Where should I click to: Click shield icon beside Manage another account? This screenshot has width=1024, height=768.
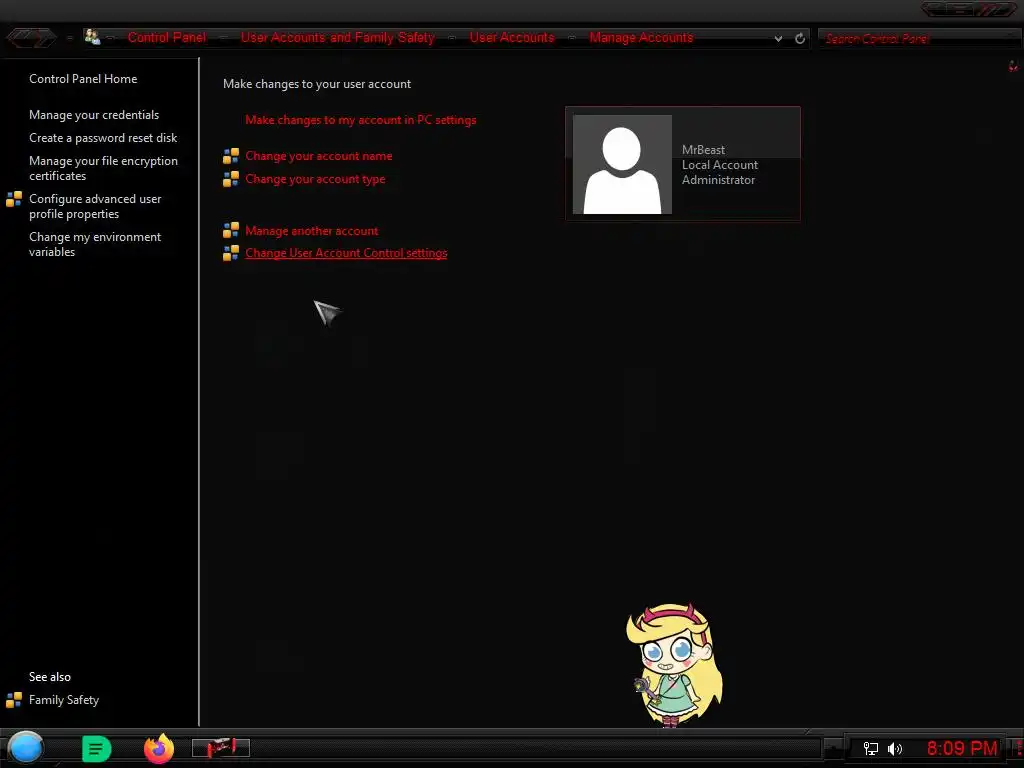[x=231, y=231]
